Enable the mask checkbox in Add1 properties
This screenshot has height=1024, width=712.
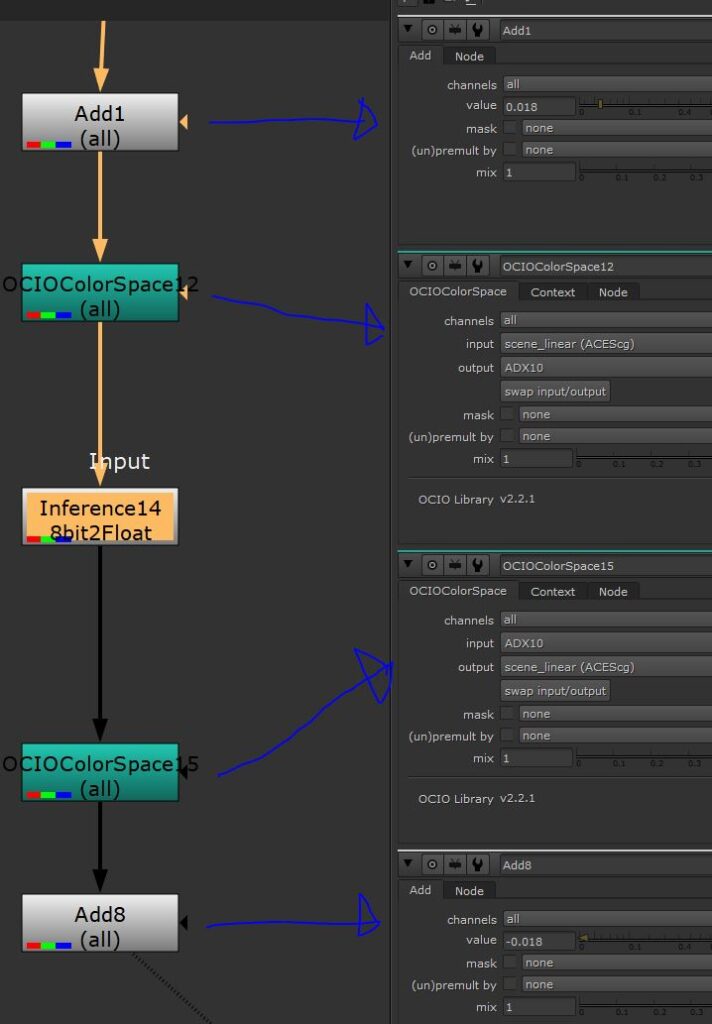[510, 128]
